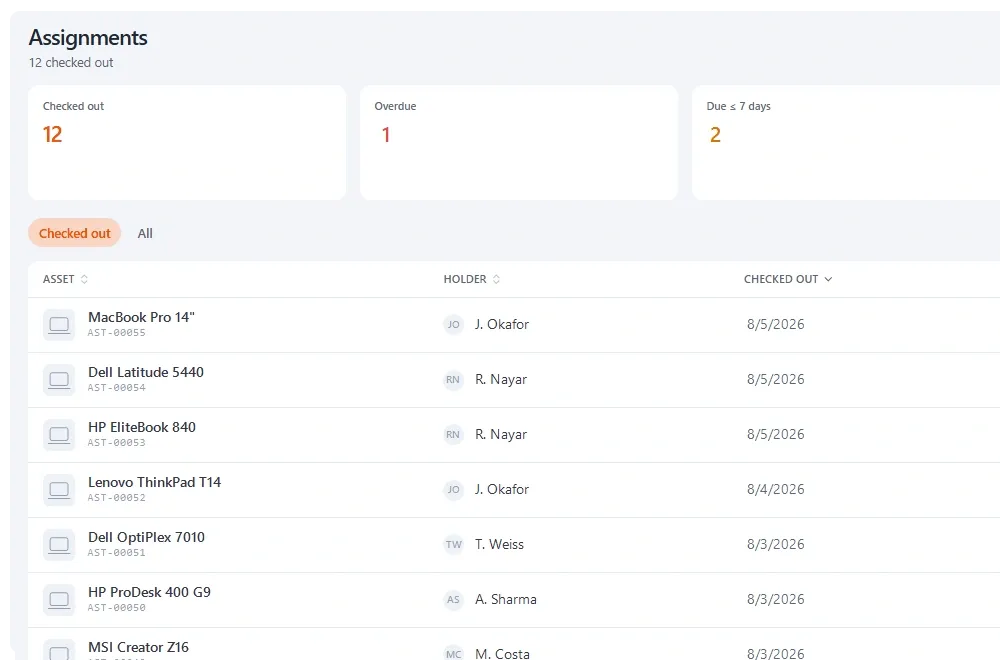Click holder name T. Weiss
Image resolution: width=1000 pixels, height=660 pixels.
point(499,545)
